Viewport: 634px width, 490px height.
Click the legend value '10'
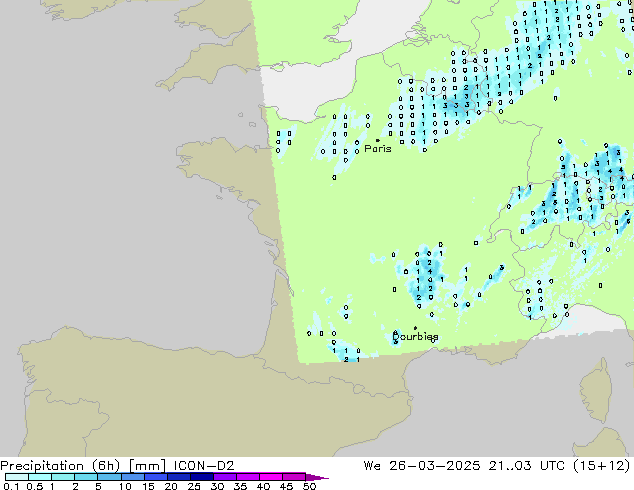[125, 486]
